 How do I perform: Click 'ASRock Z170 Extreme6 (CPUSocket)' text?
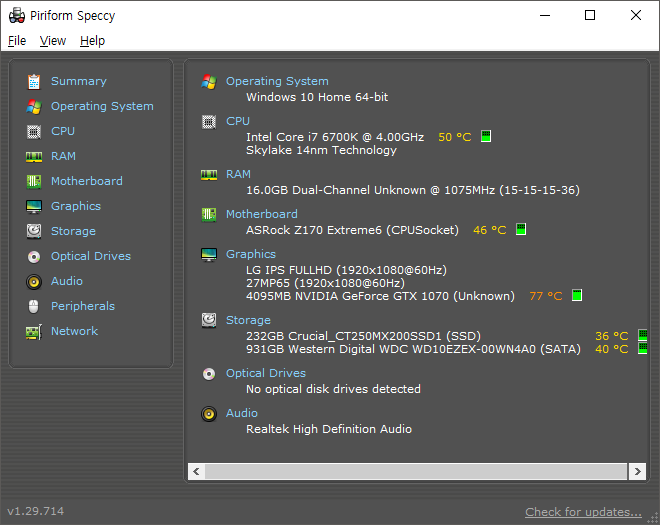click(x=352, y=230)
